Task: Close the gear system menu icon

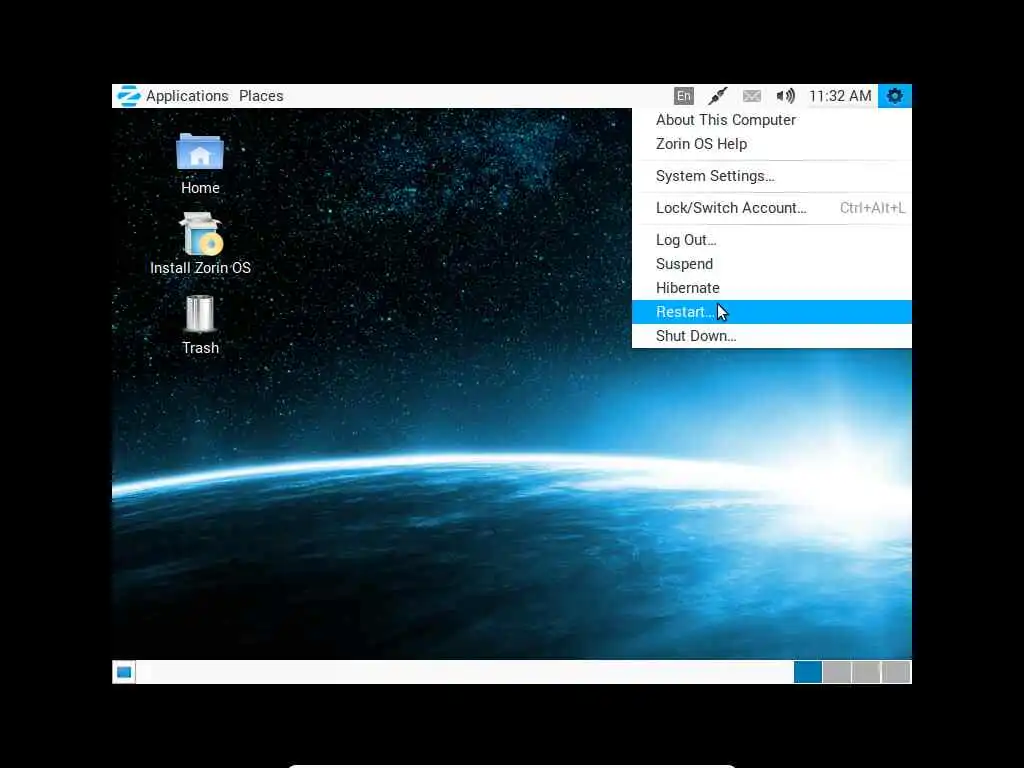Action: pos(895,96)
